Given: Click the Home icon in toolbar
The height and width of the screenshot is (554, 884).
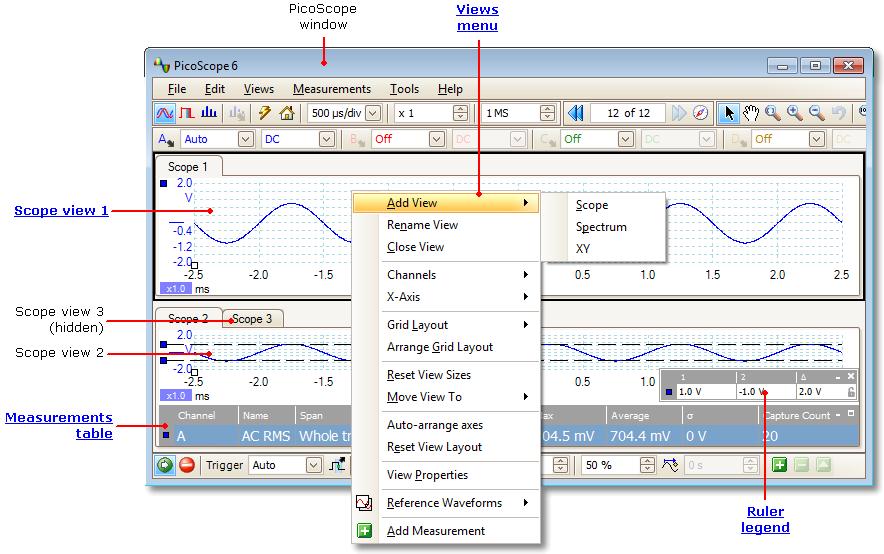Looking at the screenshot, I should click(287, 113).
